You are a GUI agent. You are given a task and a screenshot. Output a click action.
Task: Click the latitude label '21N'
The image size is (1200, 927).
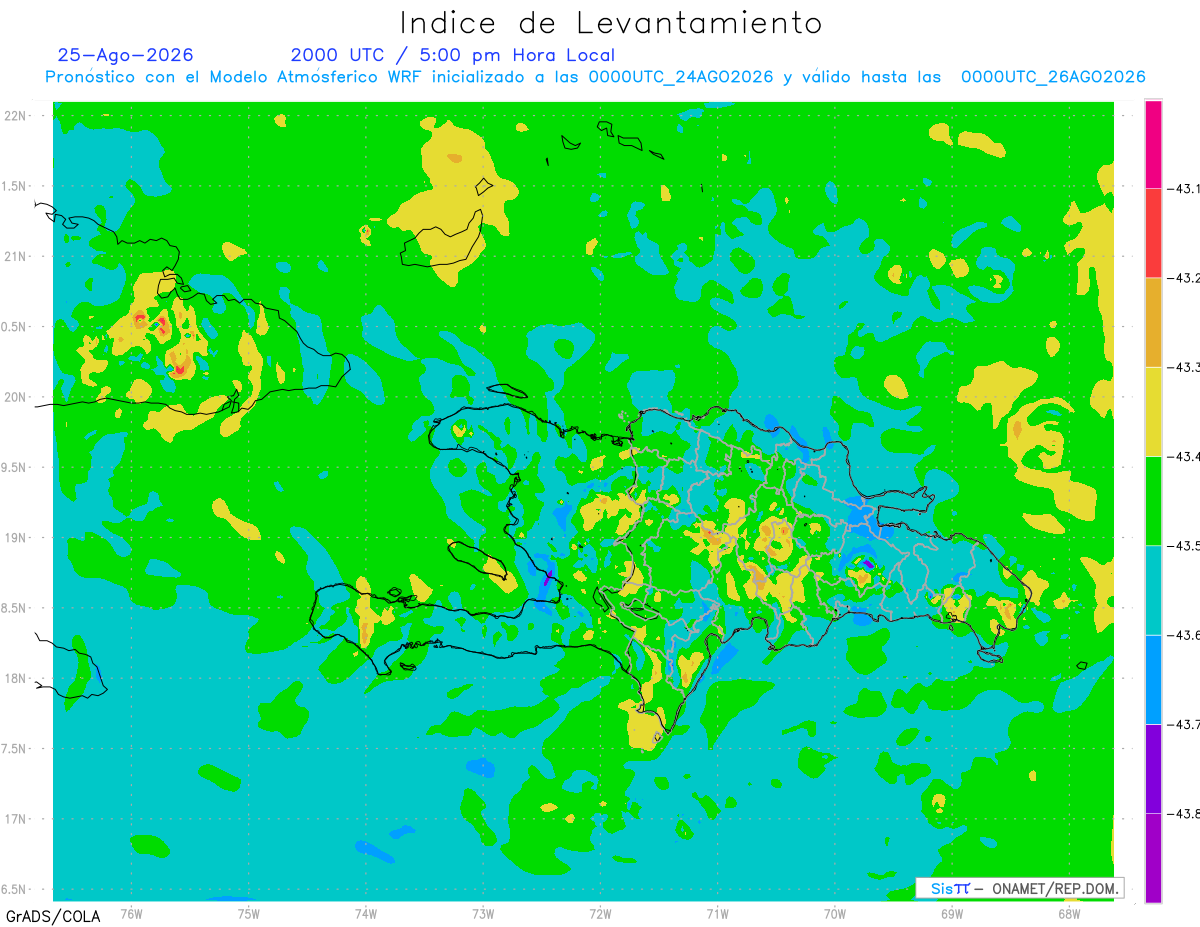[16, 256]
